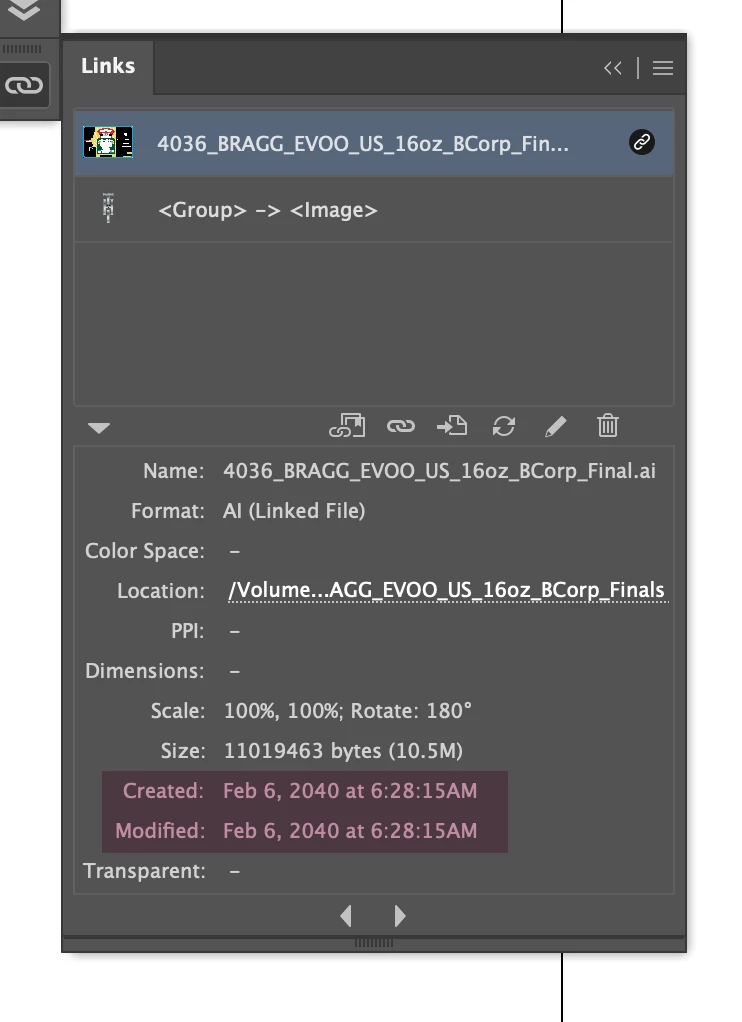
Task: Click the Go To Link icon
Action: tap(452, 426)
